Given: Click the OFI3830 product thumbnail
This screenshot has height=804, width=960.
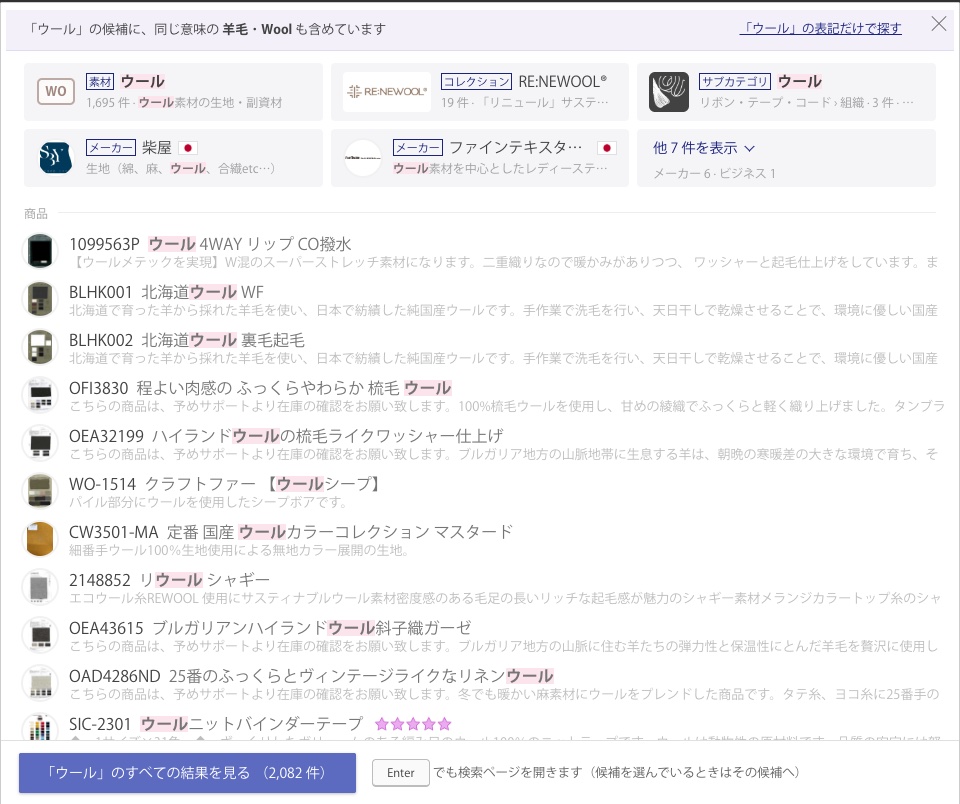Looking at the screenshot, I should pyautogui.click(x=40, y=395).
